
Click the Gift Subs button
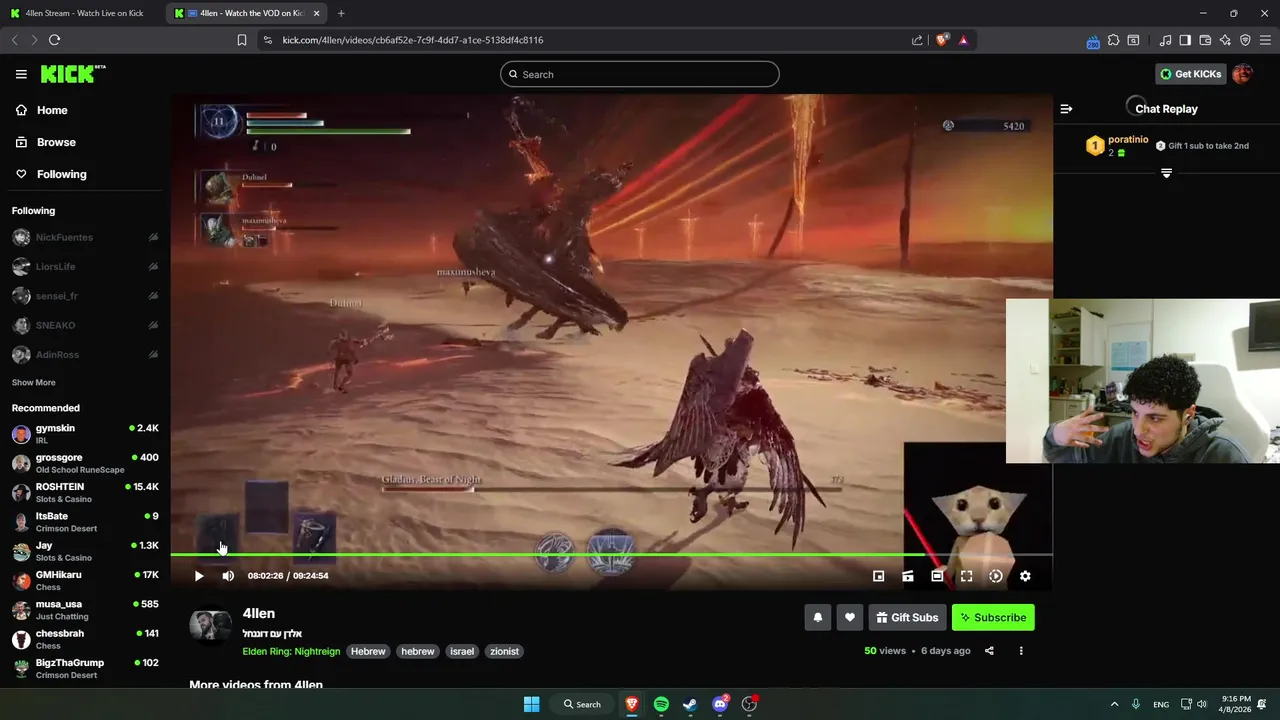[907, 617]
